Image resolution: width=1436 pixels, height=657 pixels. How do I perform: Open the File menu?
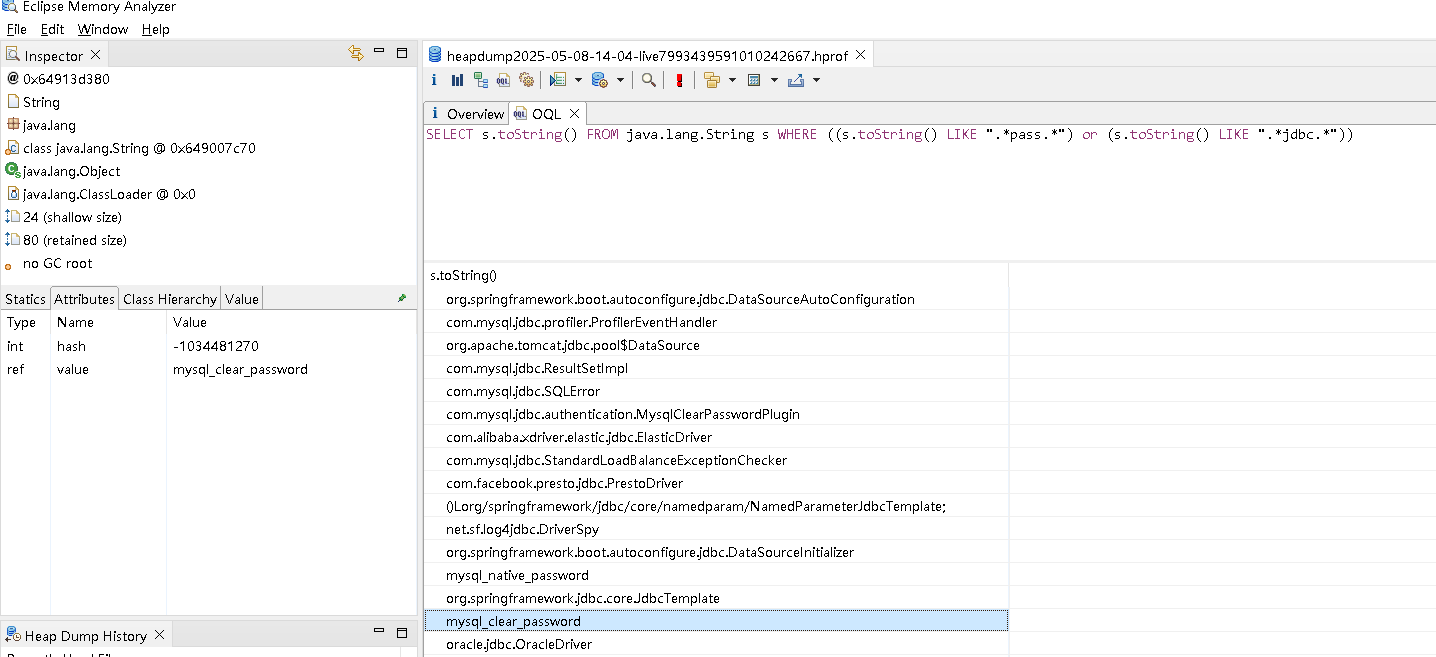coord(16,29)
